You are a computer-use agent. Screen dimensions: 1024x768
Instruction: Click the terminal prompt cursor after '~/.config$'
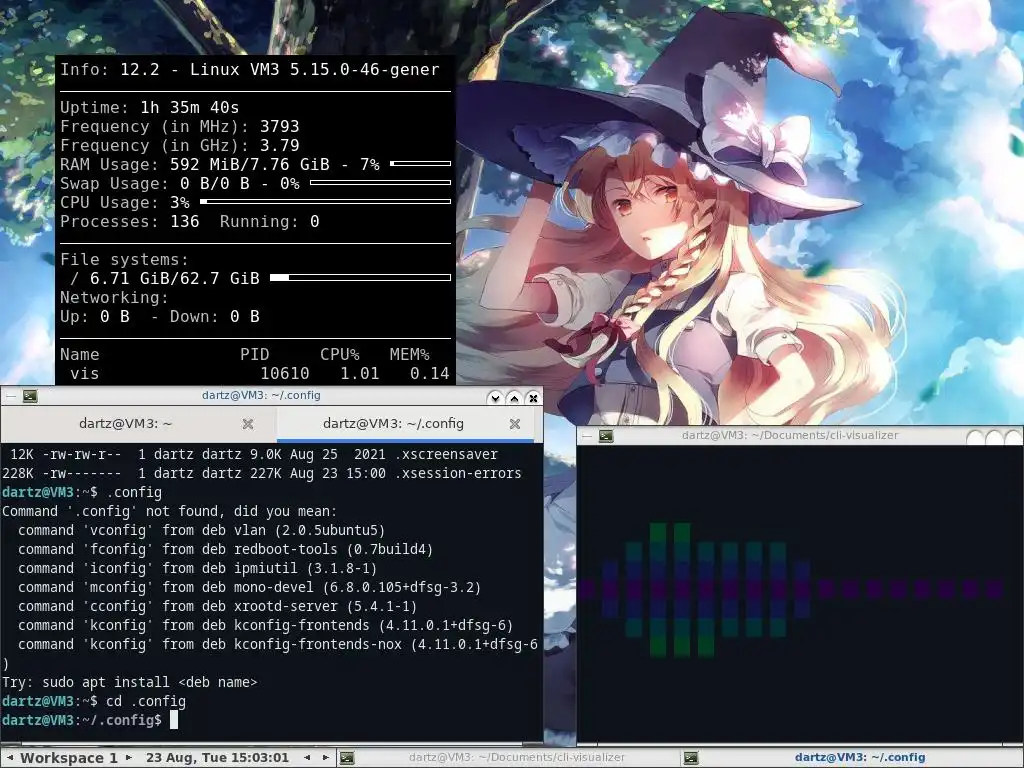(x=174, y=720)
